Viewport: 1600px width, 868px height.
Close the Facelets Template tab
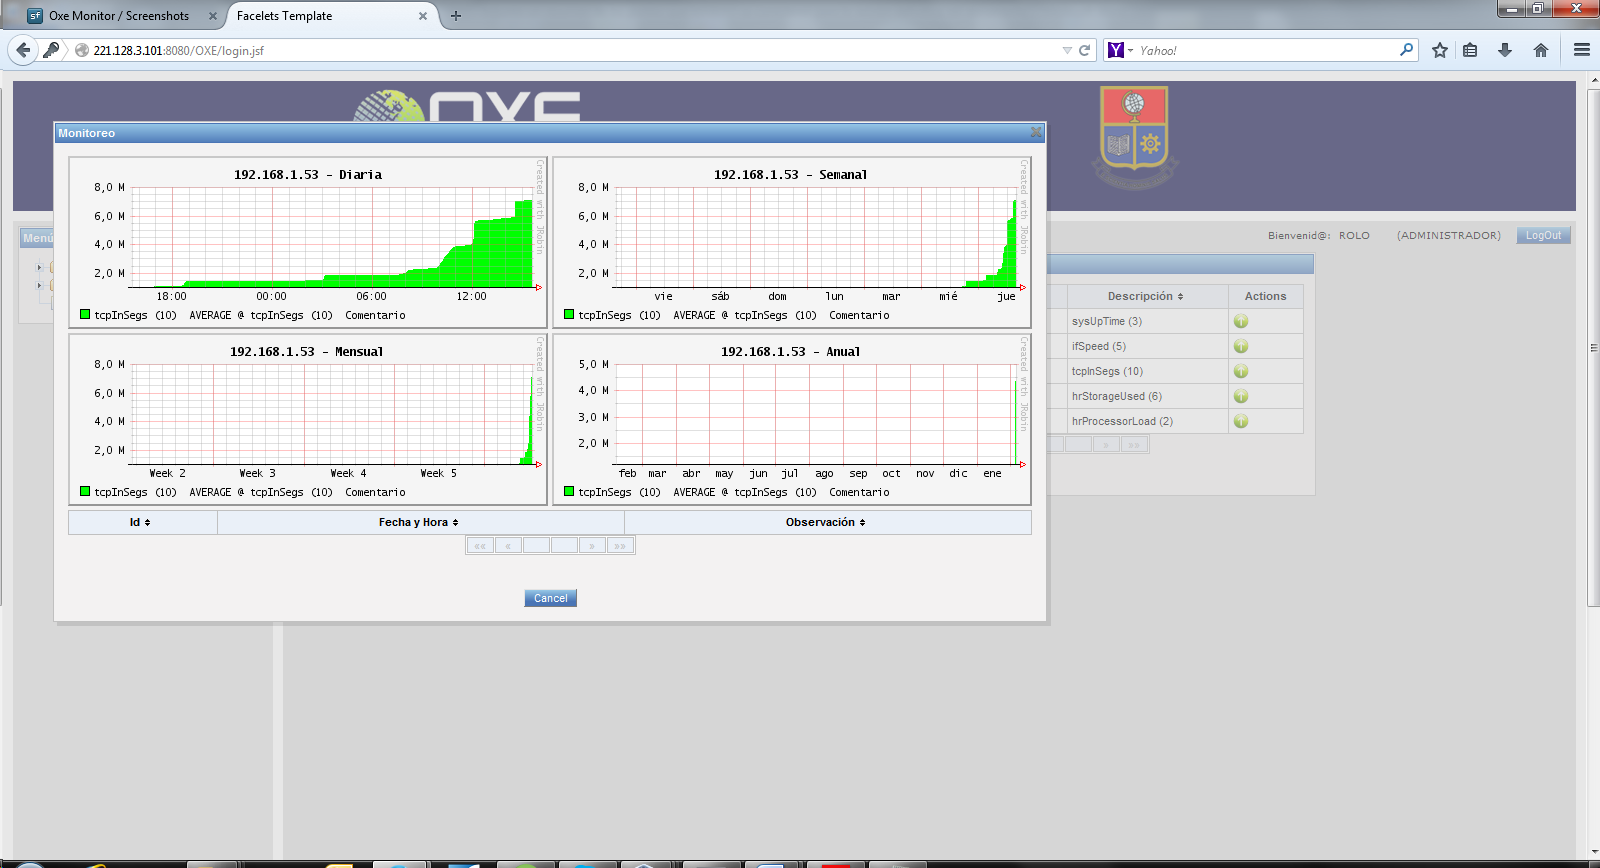pyautogui.click(x=423, y=16)
